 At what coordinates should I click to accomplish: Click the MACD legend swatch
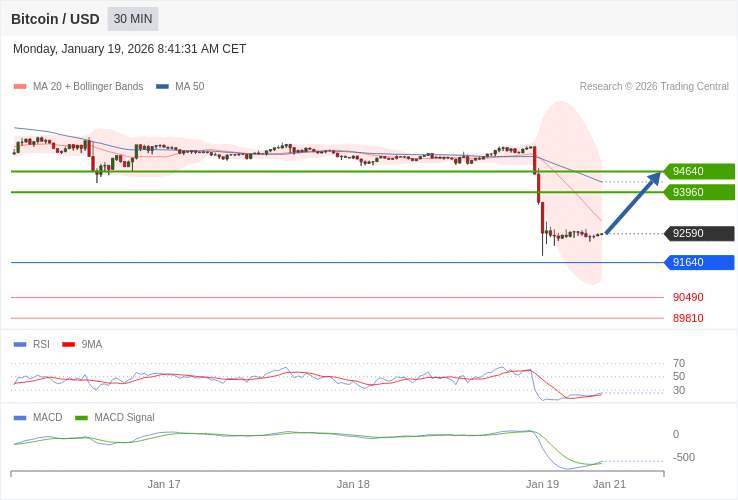point(20,418)
